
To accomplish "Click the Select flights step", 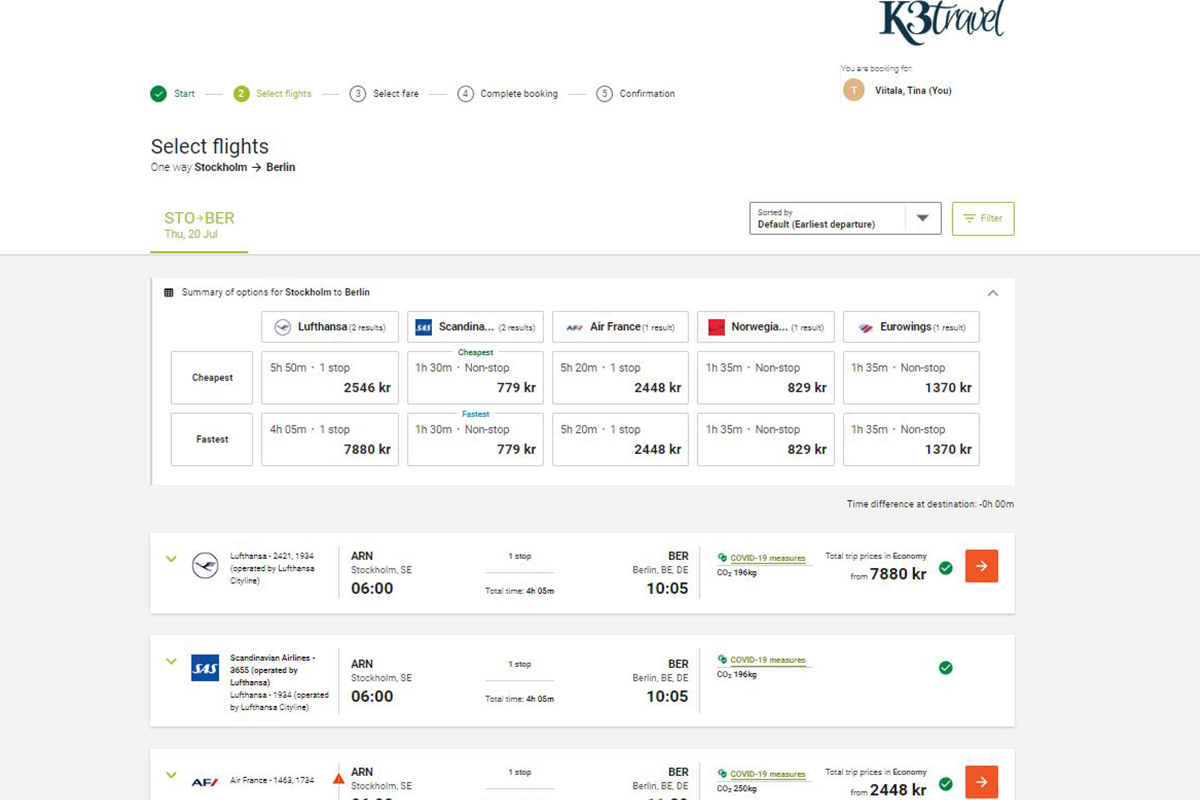I will [273, 94].
